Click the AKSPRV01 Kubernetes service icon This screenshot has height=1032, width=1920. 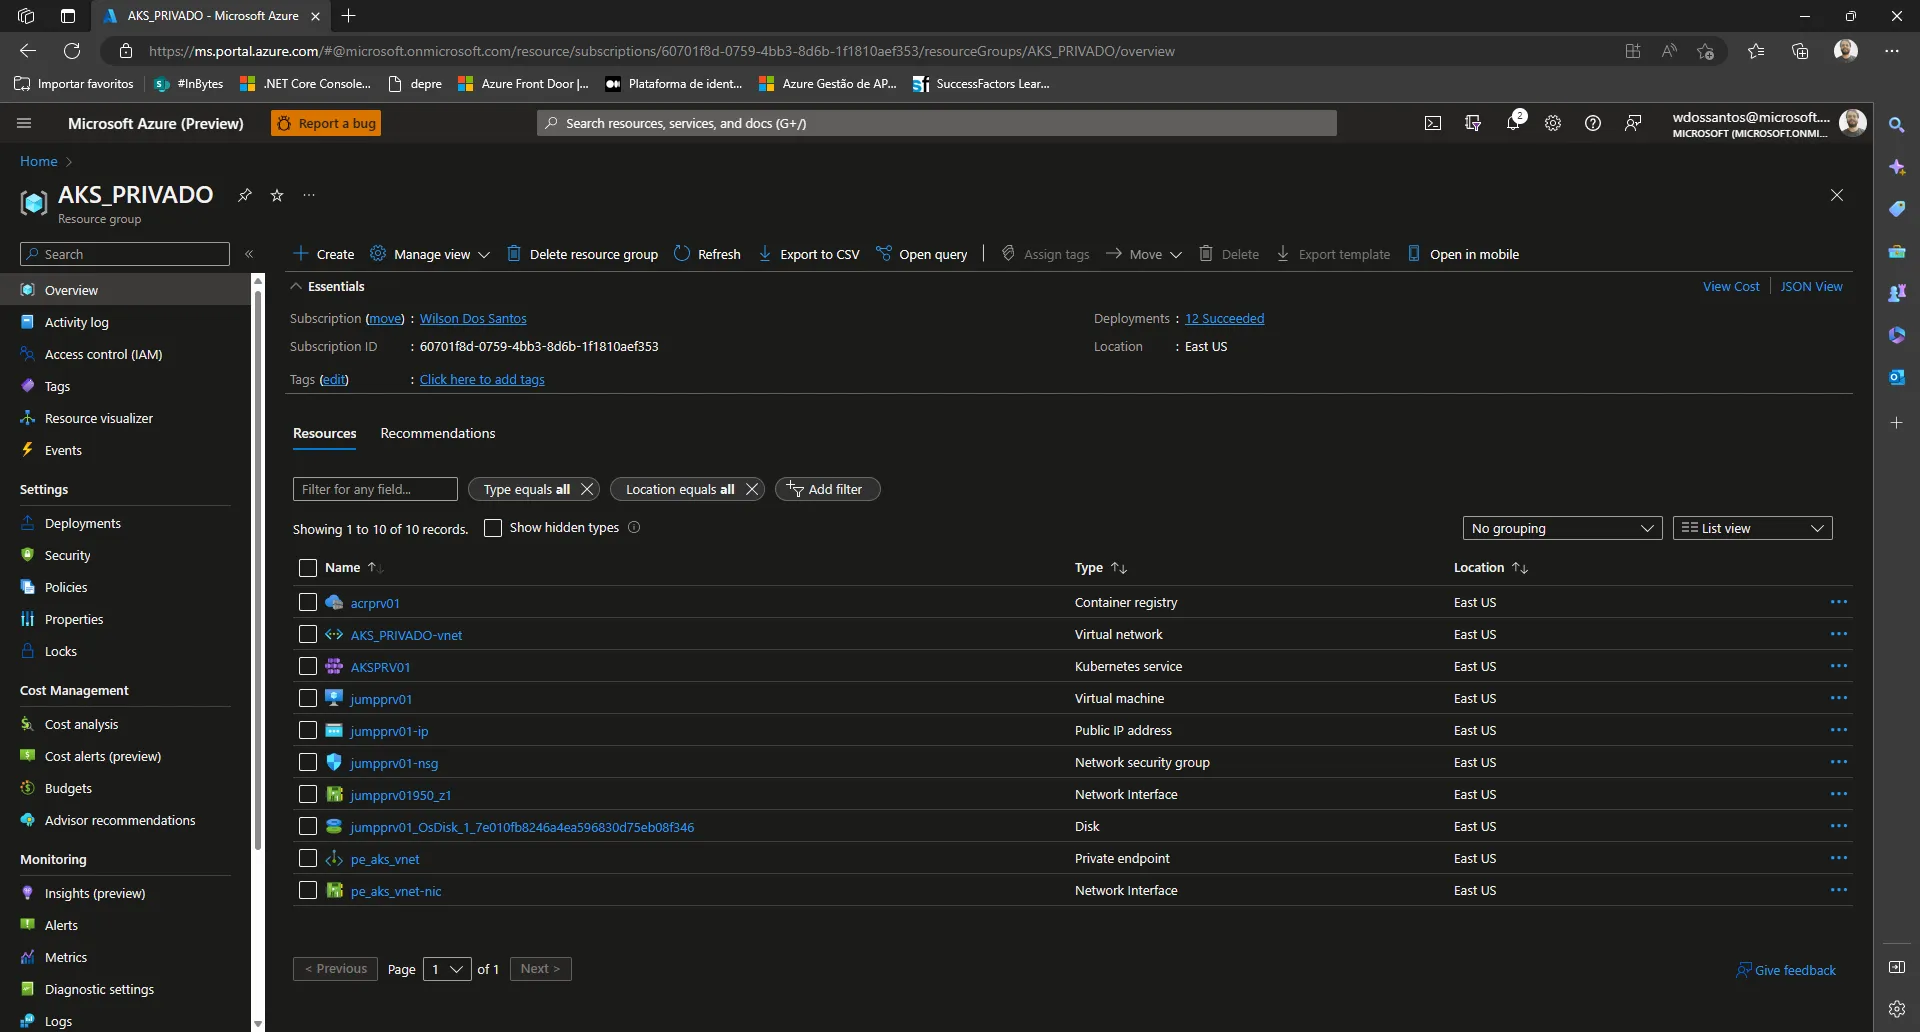coord(334,666)
